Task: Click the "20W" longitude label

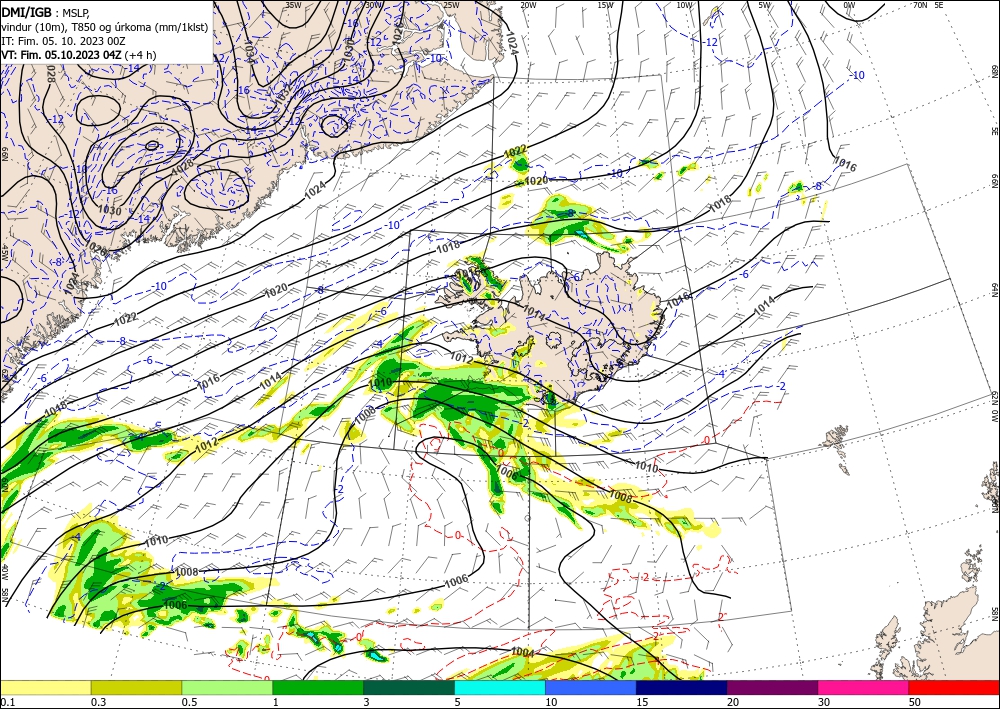Action: coord(528,5)
